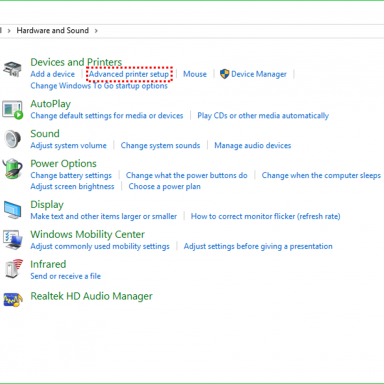Expand the chevron after Hardware and Sound
The height and width of the screenshot is (384, 384).
pos(96,31)
